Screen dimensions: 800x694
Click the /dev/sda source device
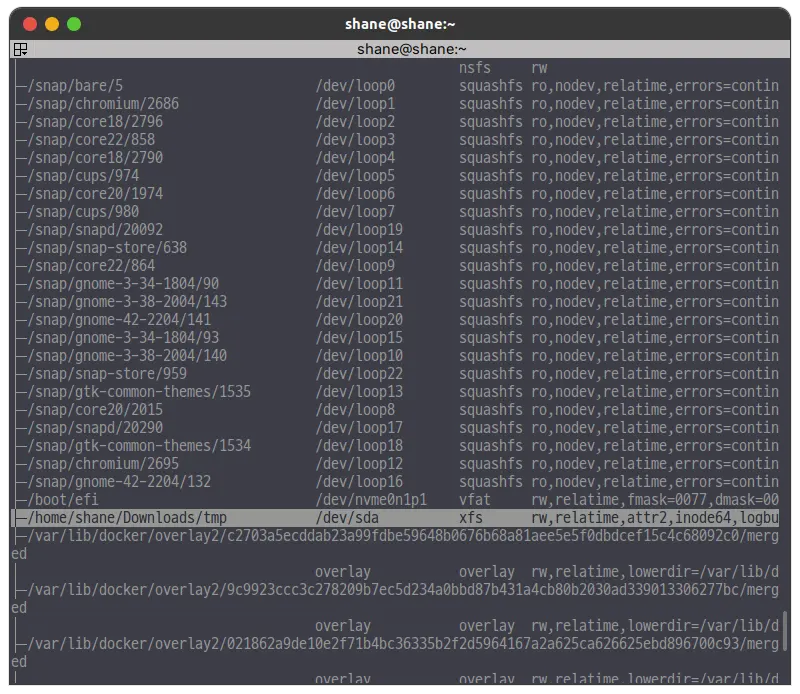pyautogui.click(x=347, y=518)
